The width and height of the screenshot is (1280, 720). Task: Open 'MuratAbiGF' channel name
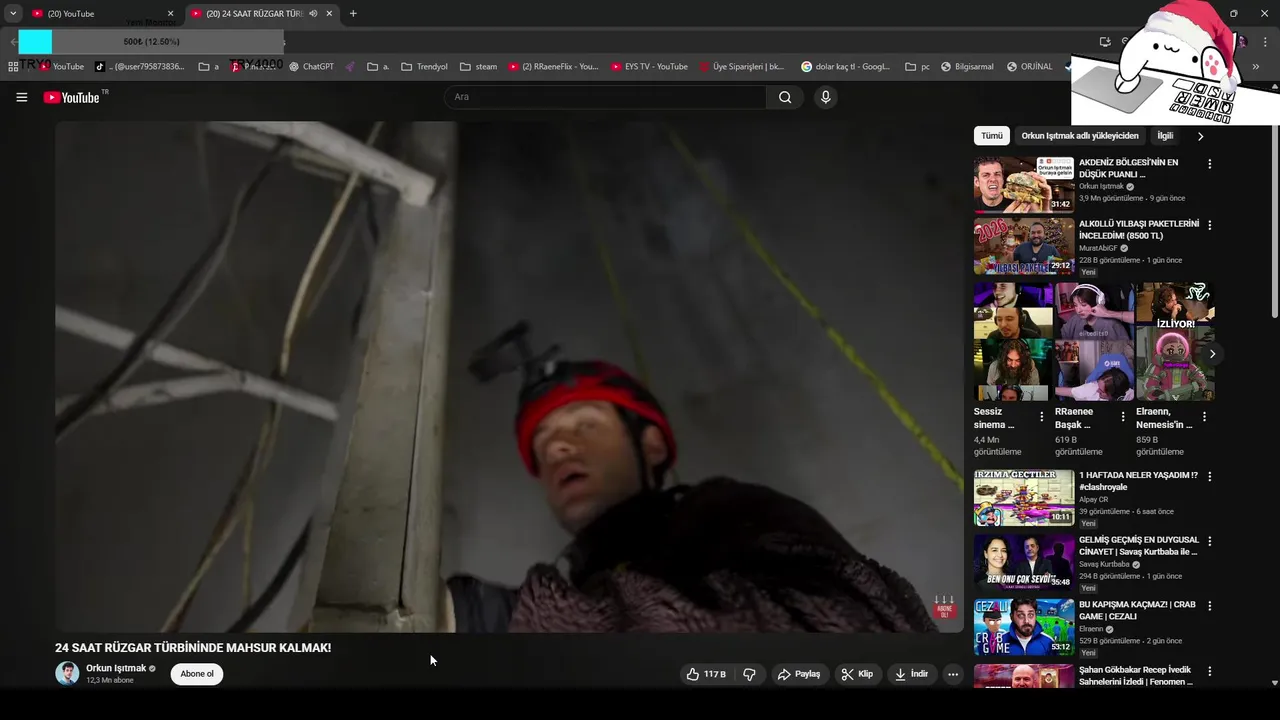pos(1098,248)
